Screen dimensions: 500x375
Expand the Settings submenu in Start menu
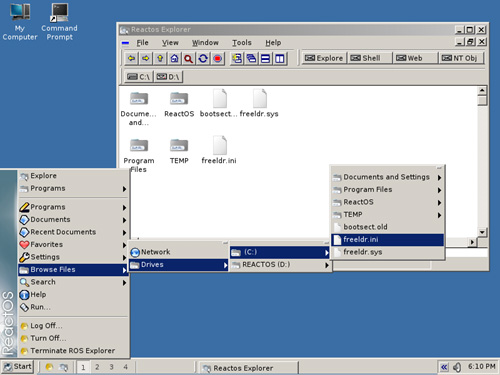click(x=73, y=257)
